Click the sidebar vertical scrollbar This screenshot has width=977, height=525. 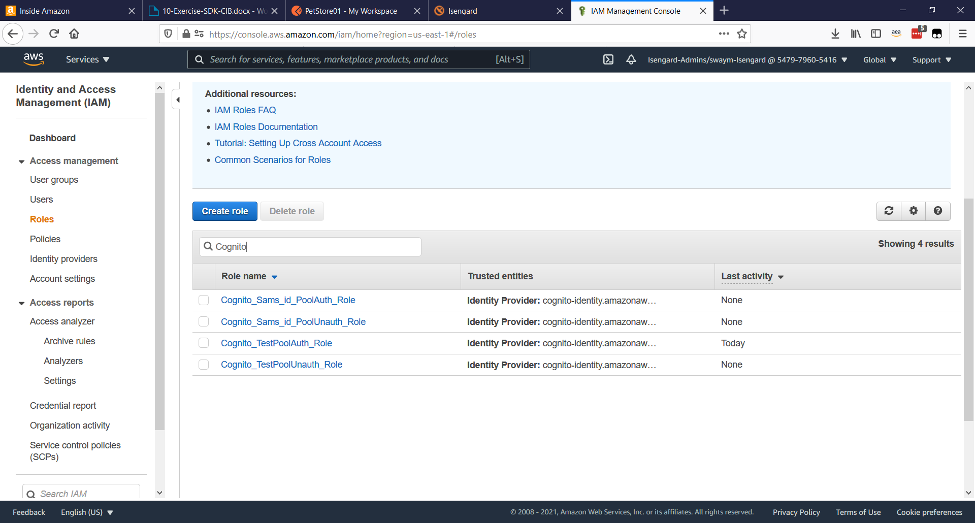pyautogui.click(x=160, y=262)
